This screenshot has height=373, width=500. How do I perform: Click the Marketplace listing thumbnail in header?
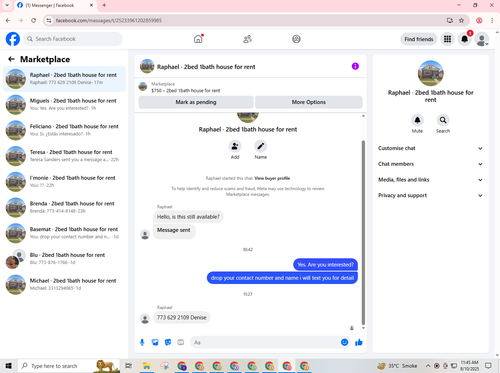pyautogui.click(x=143, y=87)
